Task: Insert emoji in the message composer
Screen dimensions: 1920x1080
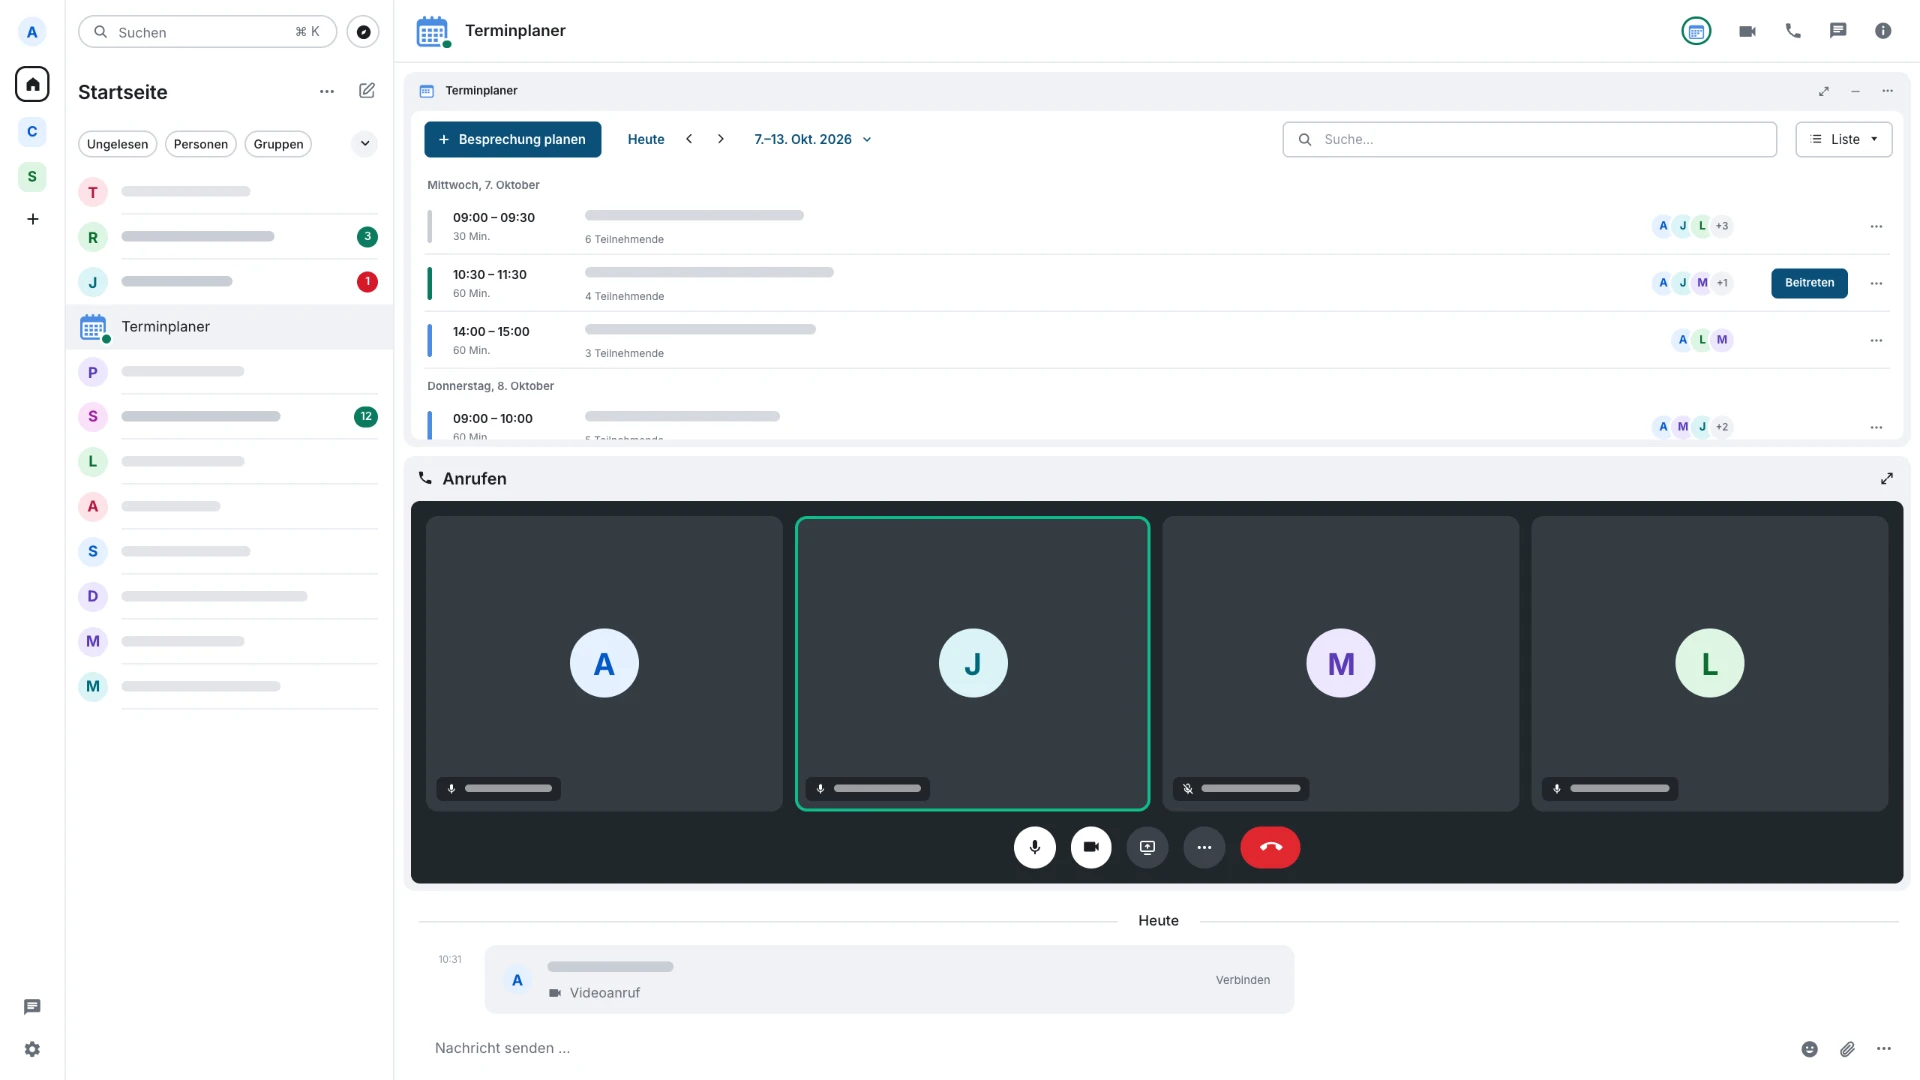Action: click(1809, 1049)
